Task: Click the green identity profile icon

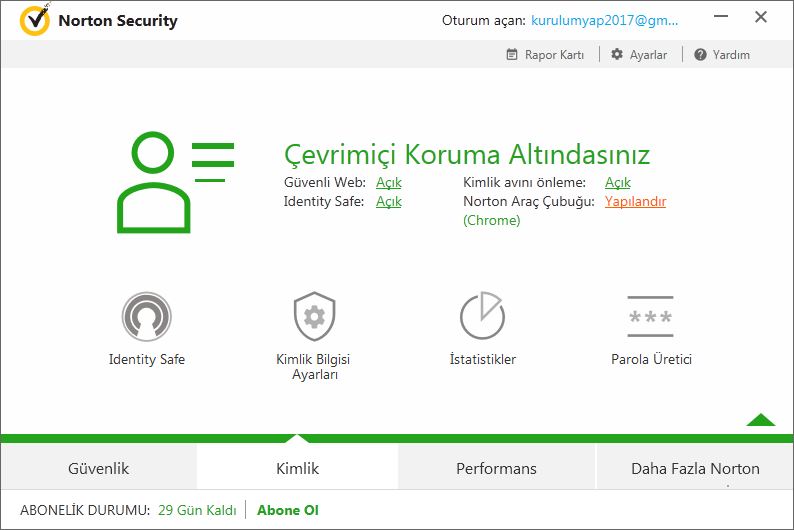Action: pos(176,182)
